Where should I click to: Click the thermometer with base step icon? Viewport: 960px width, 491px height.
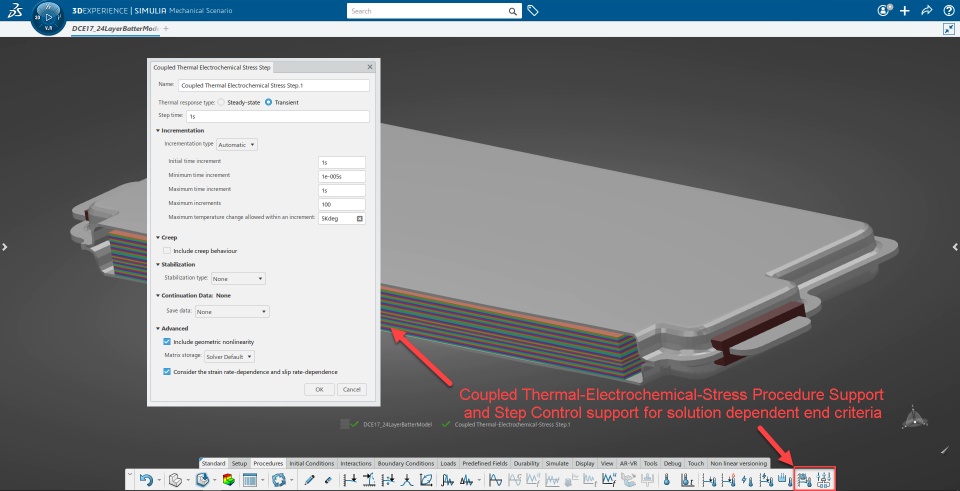[687, 481]
